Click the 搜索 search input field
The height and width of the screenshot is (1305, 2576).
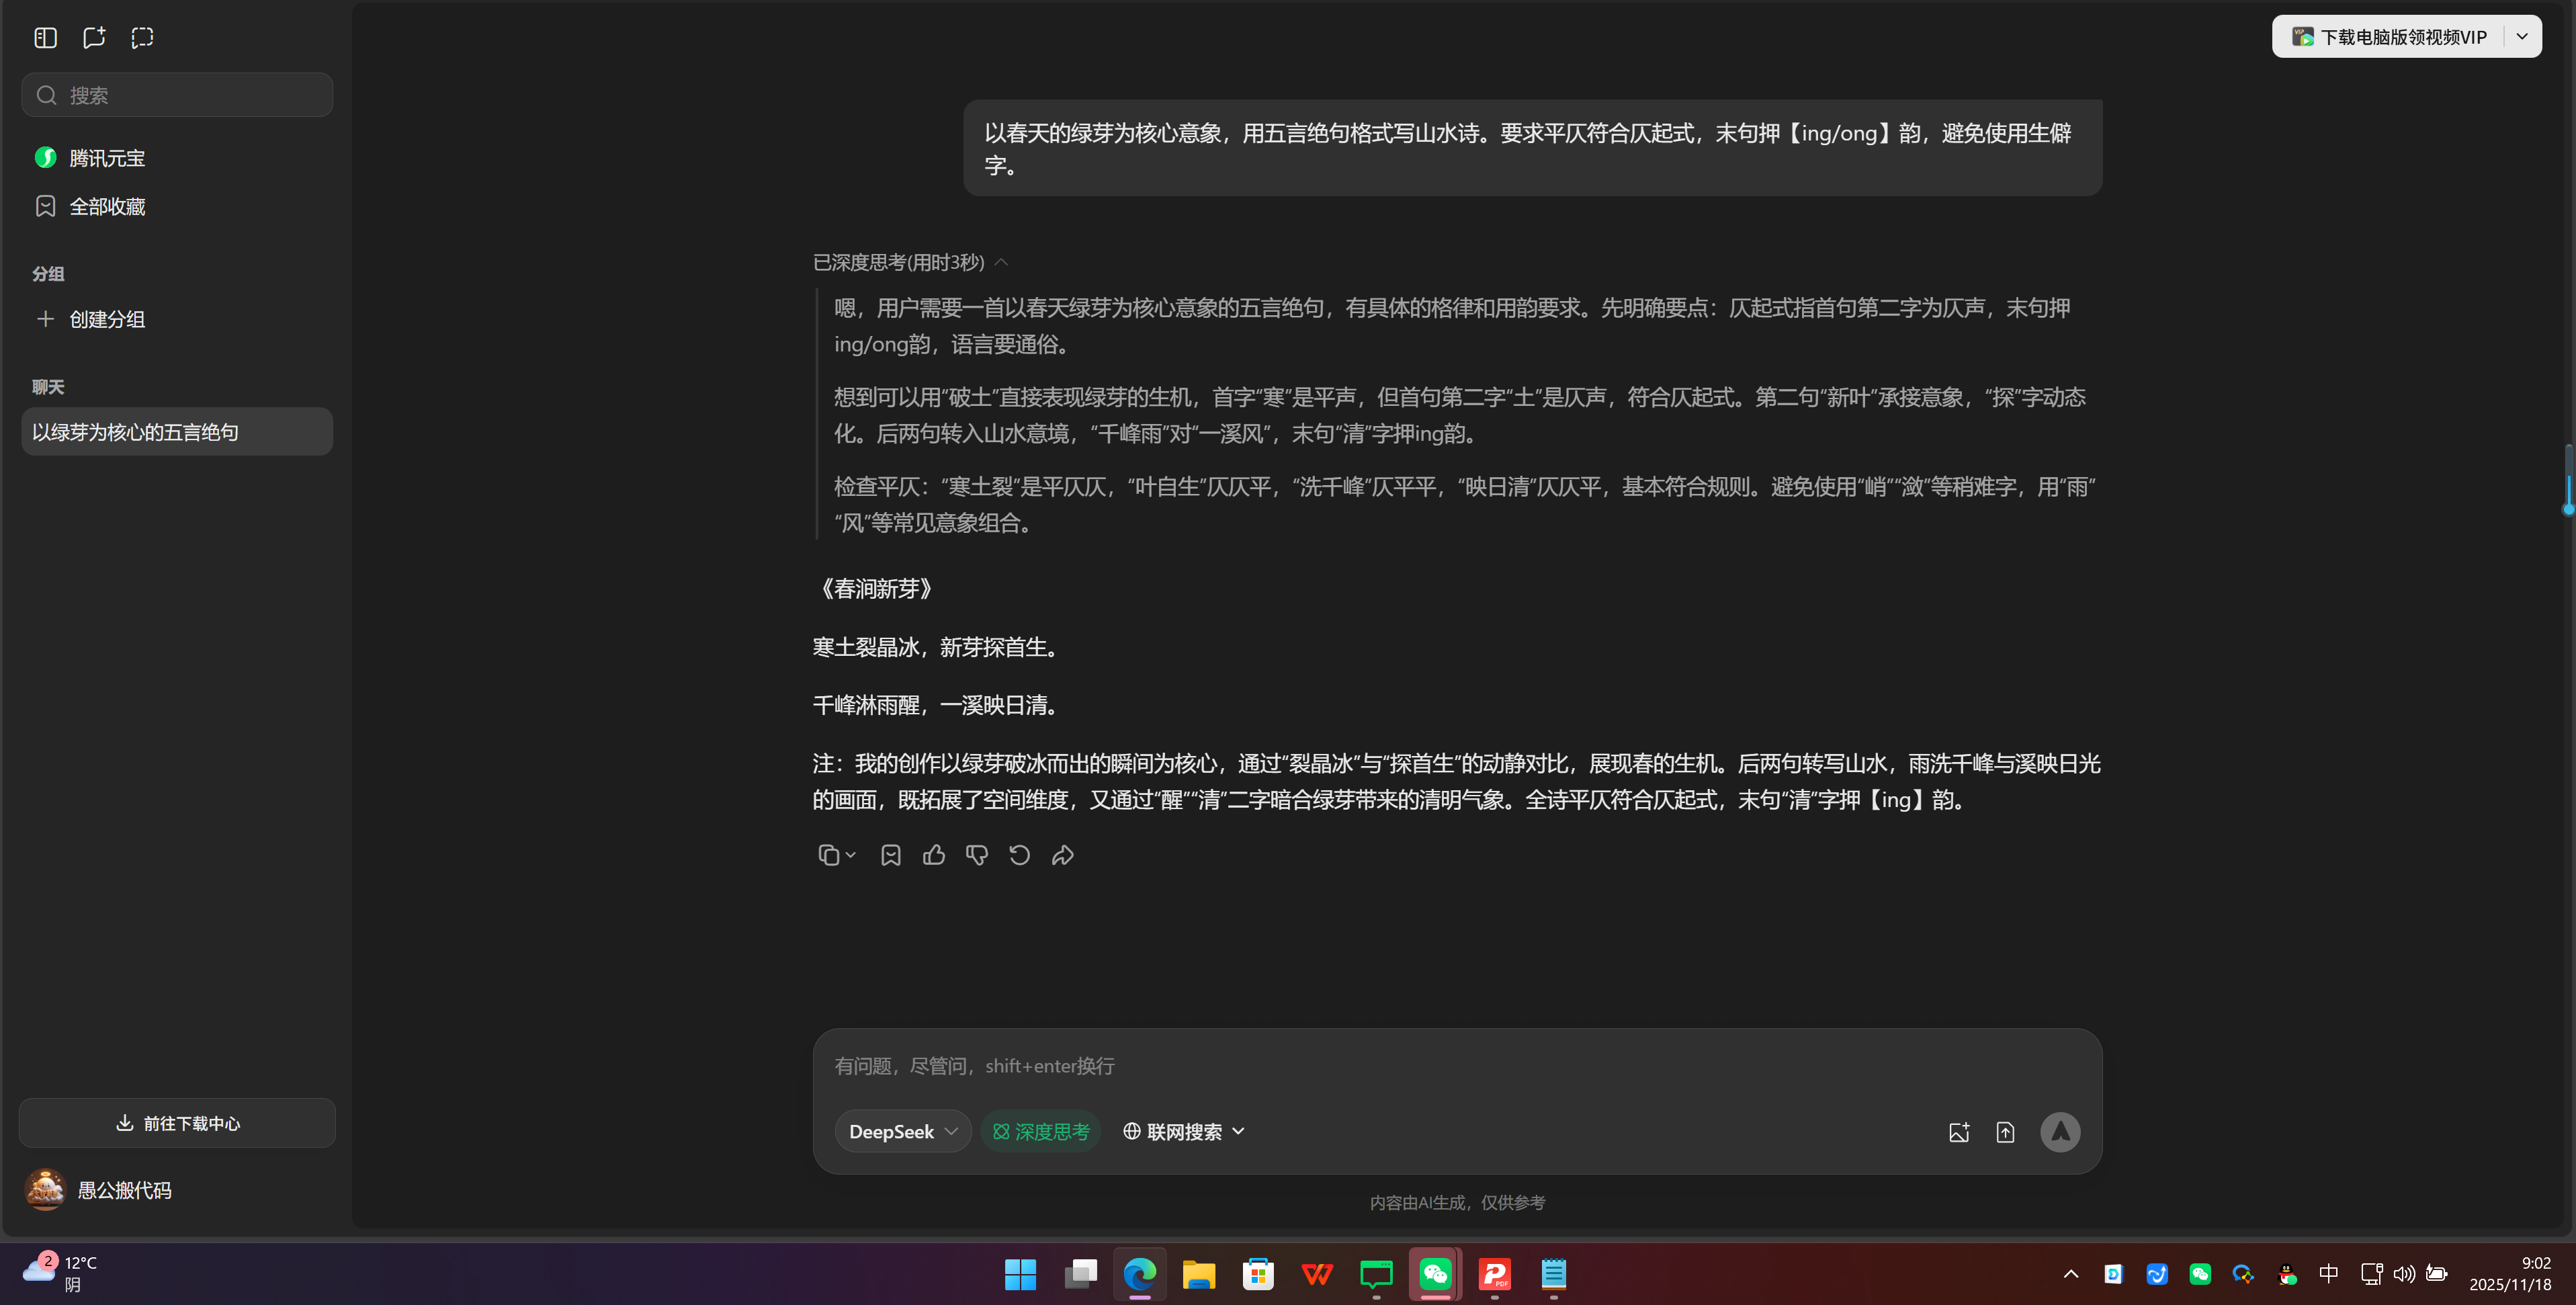[176, 94]
